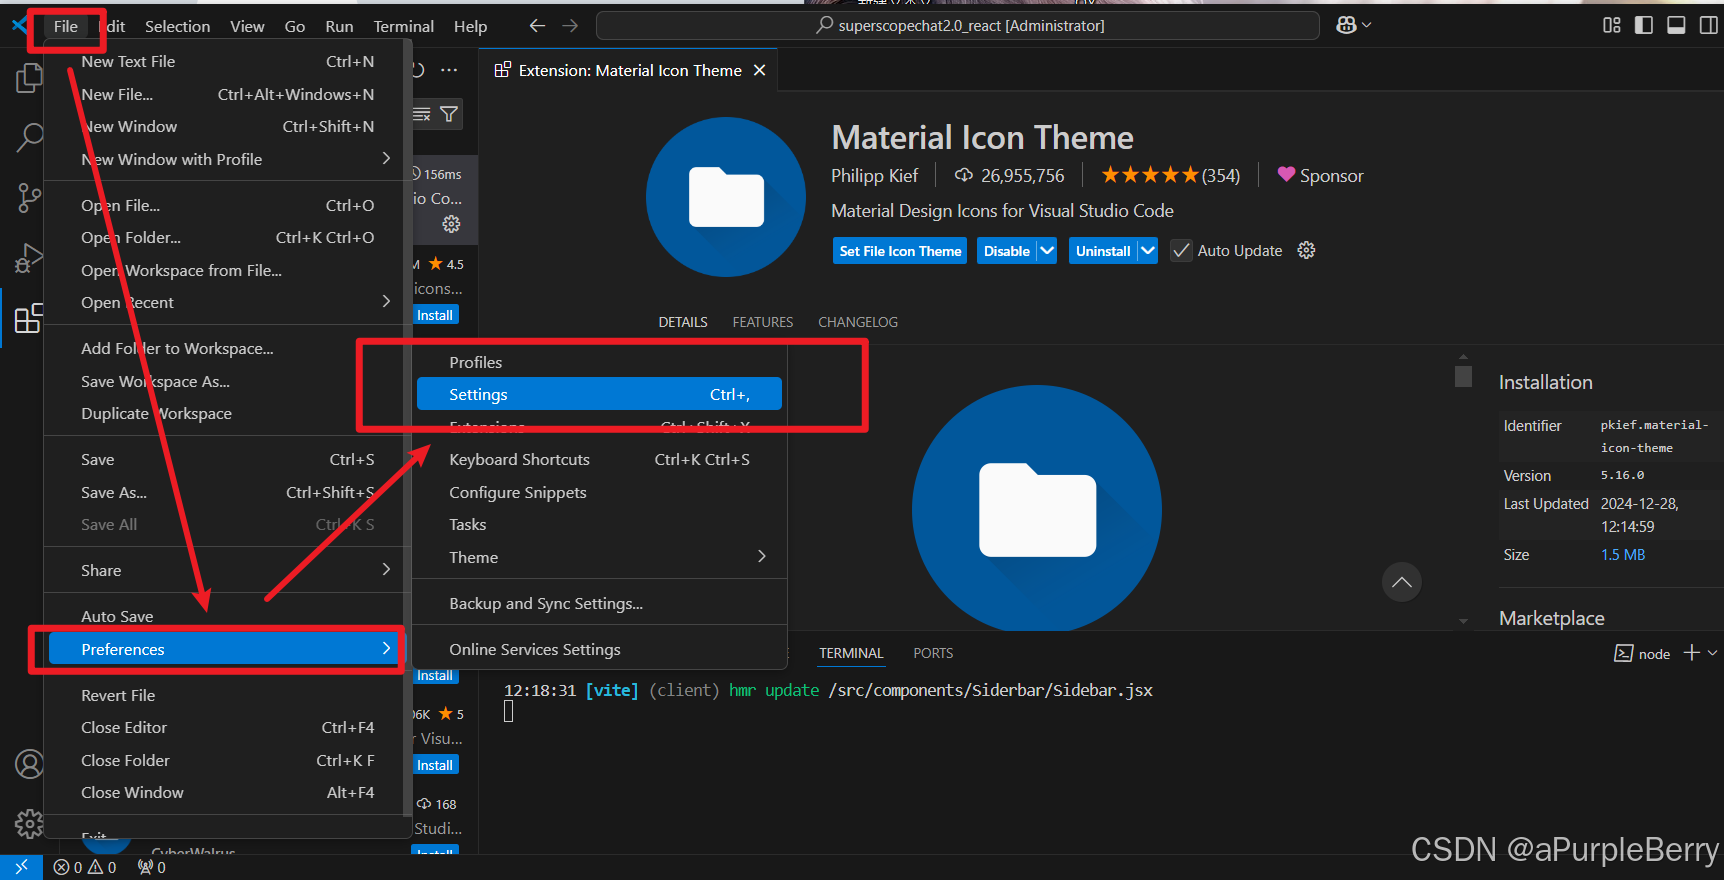This screenshot has width=1724, height=880.
Task: Open the Source Control view
Action: [x=29, y=198]
